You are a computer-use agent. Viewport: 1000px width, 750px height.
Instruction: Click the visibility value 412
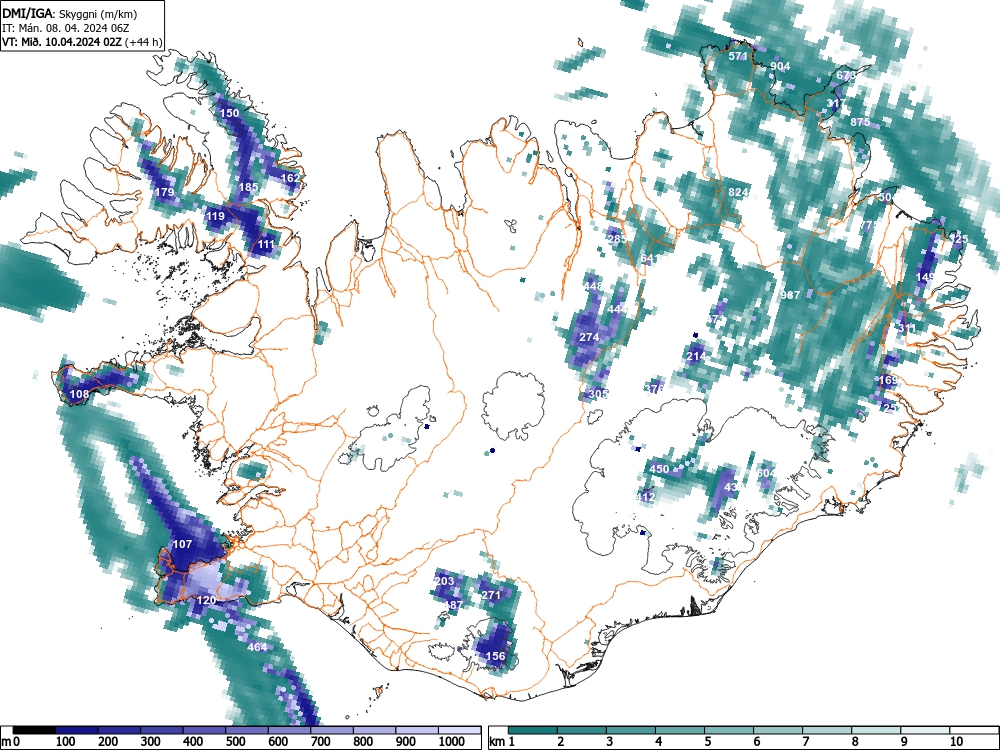[645, 497]
